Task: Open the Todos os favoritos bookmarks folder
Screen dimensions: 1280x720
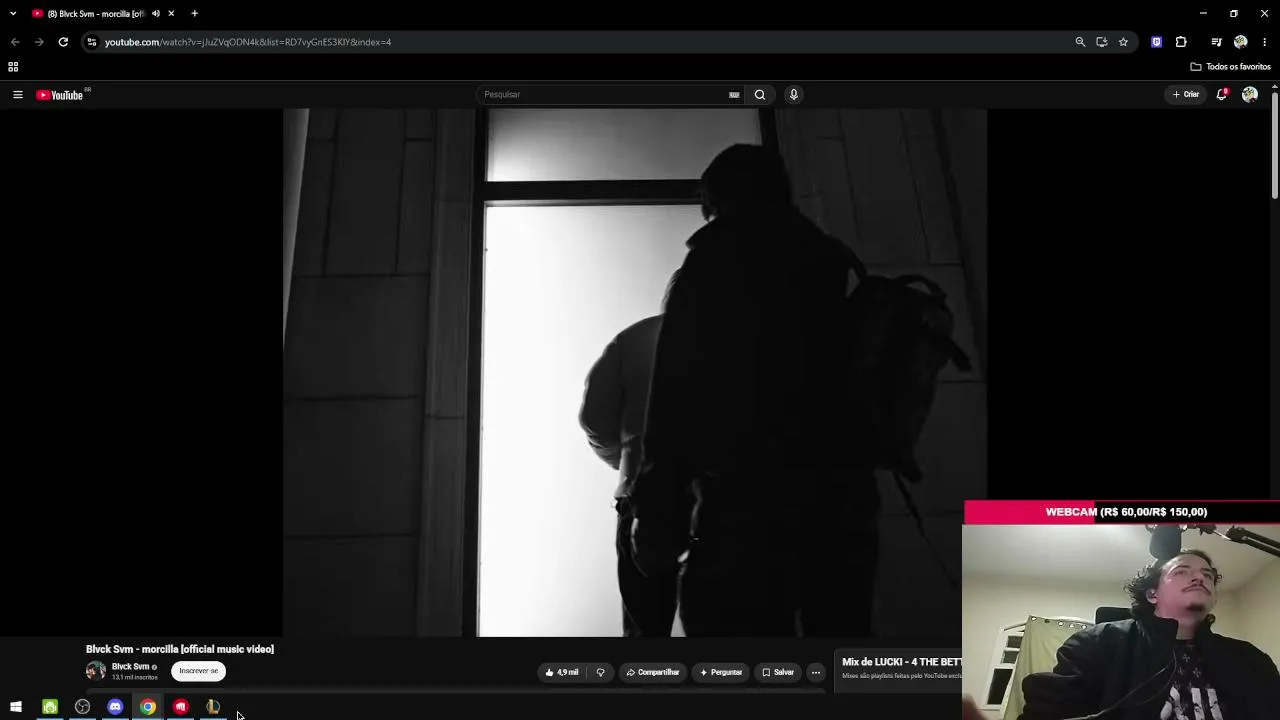Action: tap(1231, 67)
